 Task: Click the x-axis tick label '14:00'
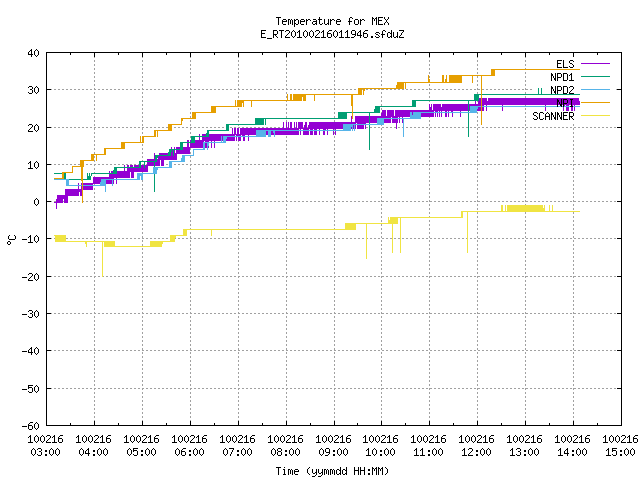coord(572,452)
